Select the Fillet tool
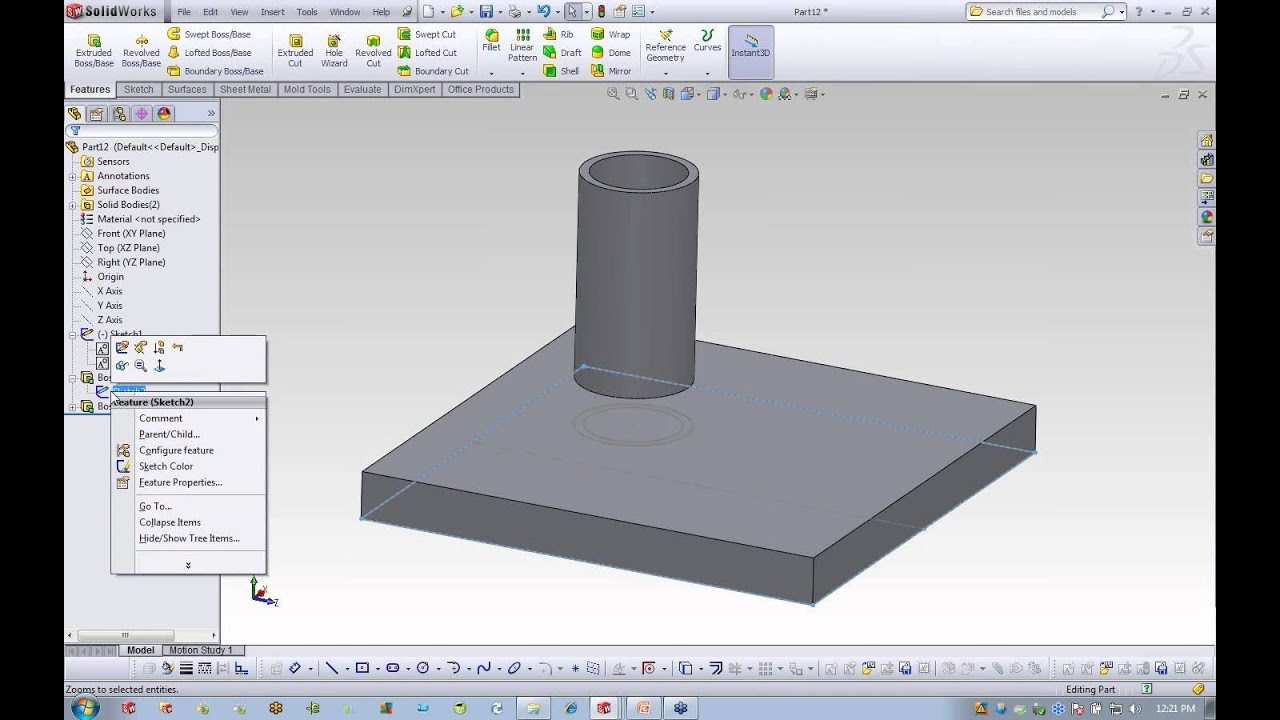Screen dimensions: 1280x720 tap(491, 41)
